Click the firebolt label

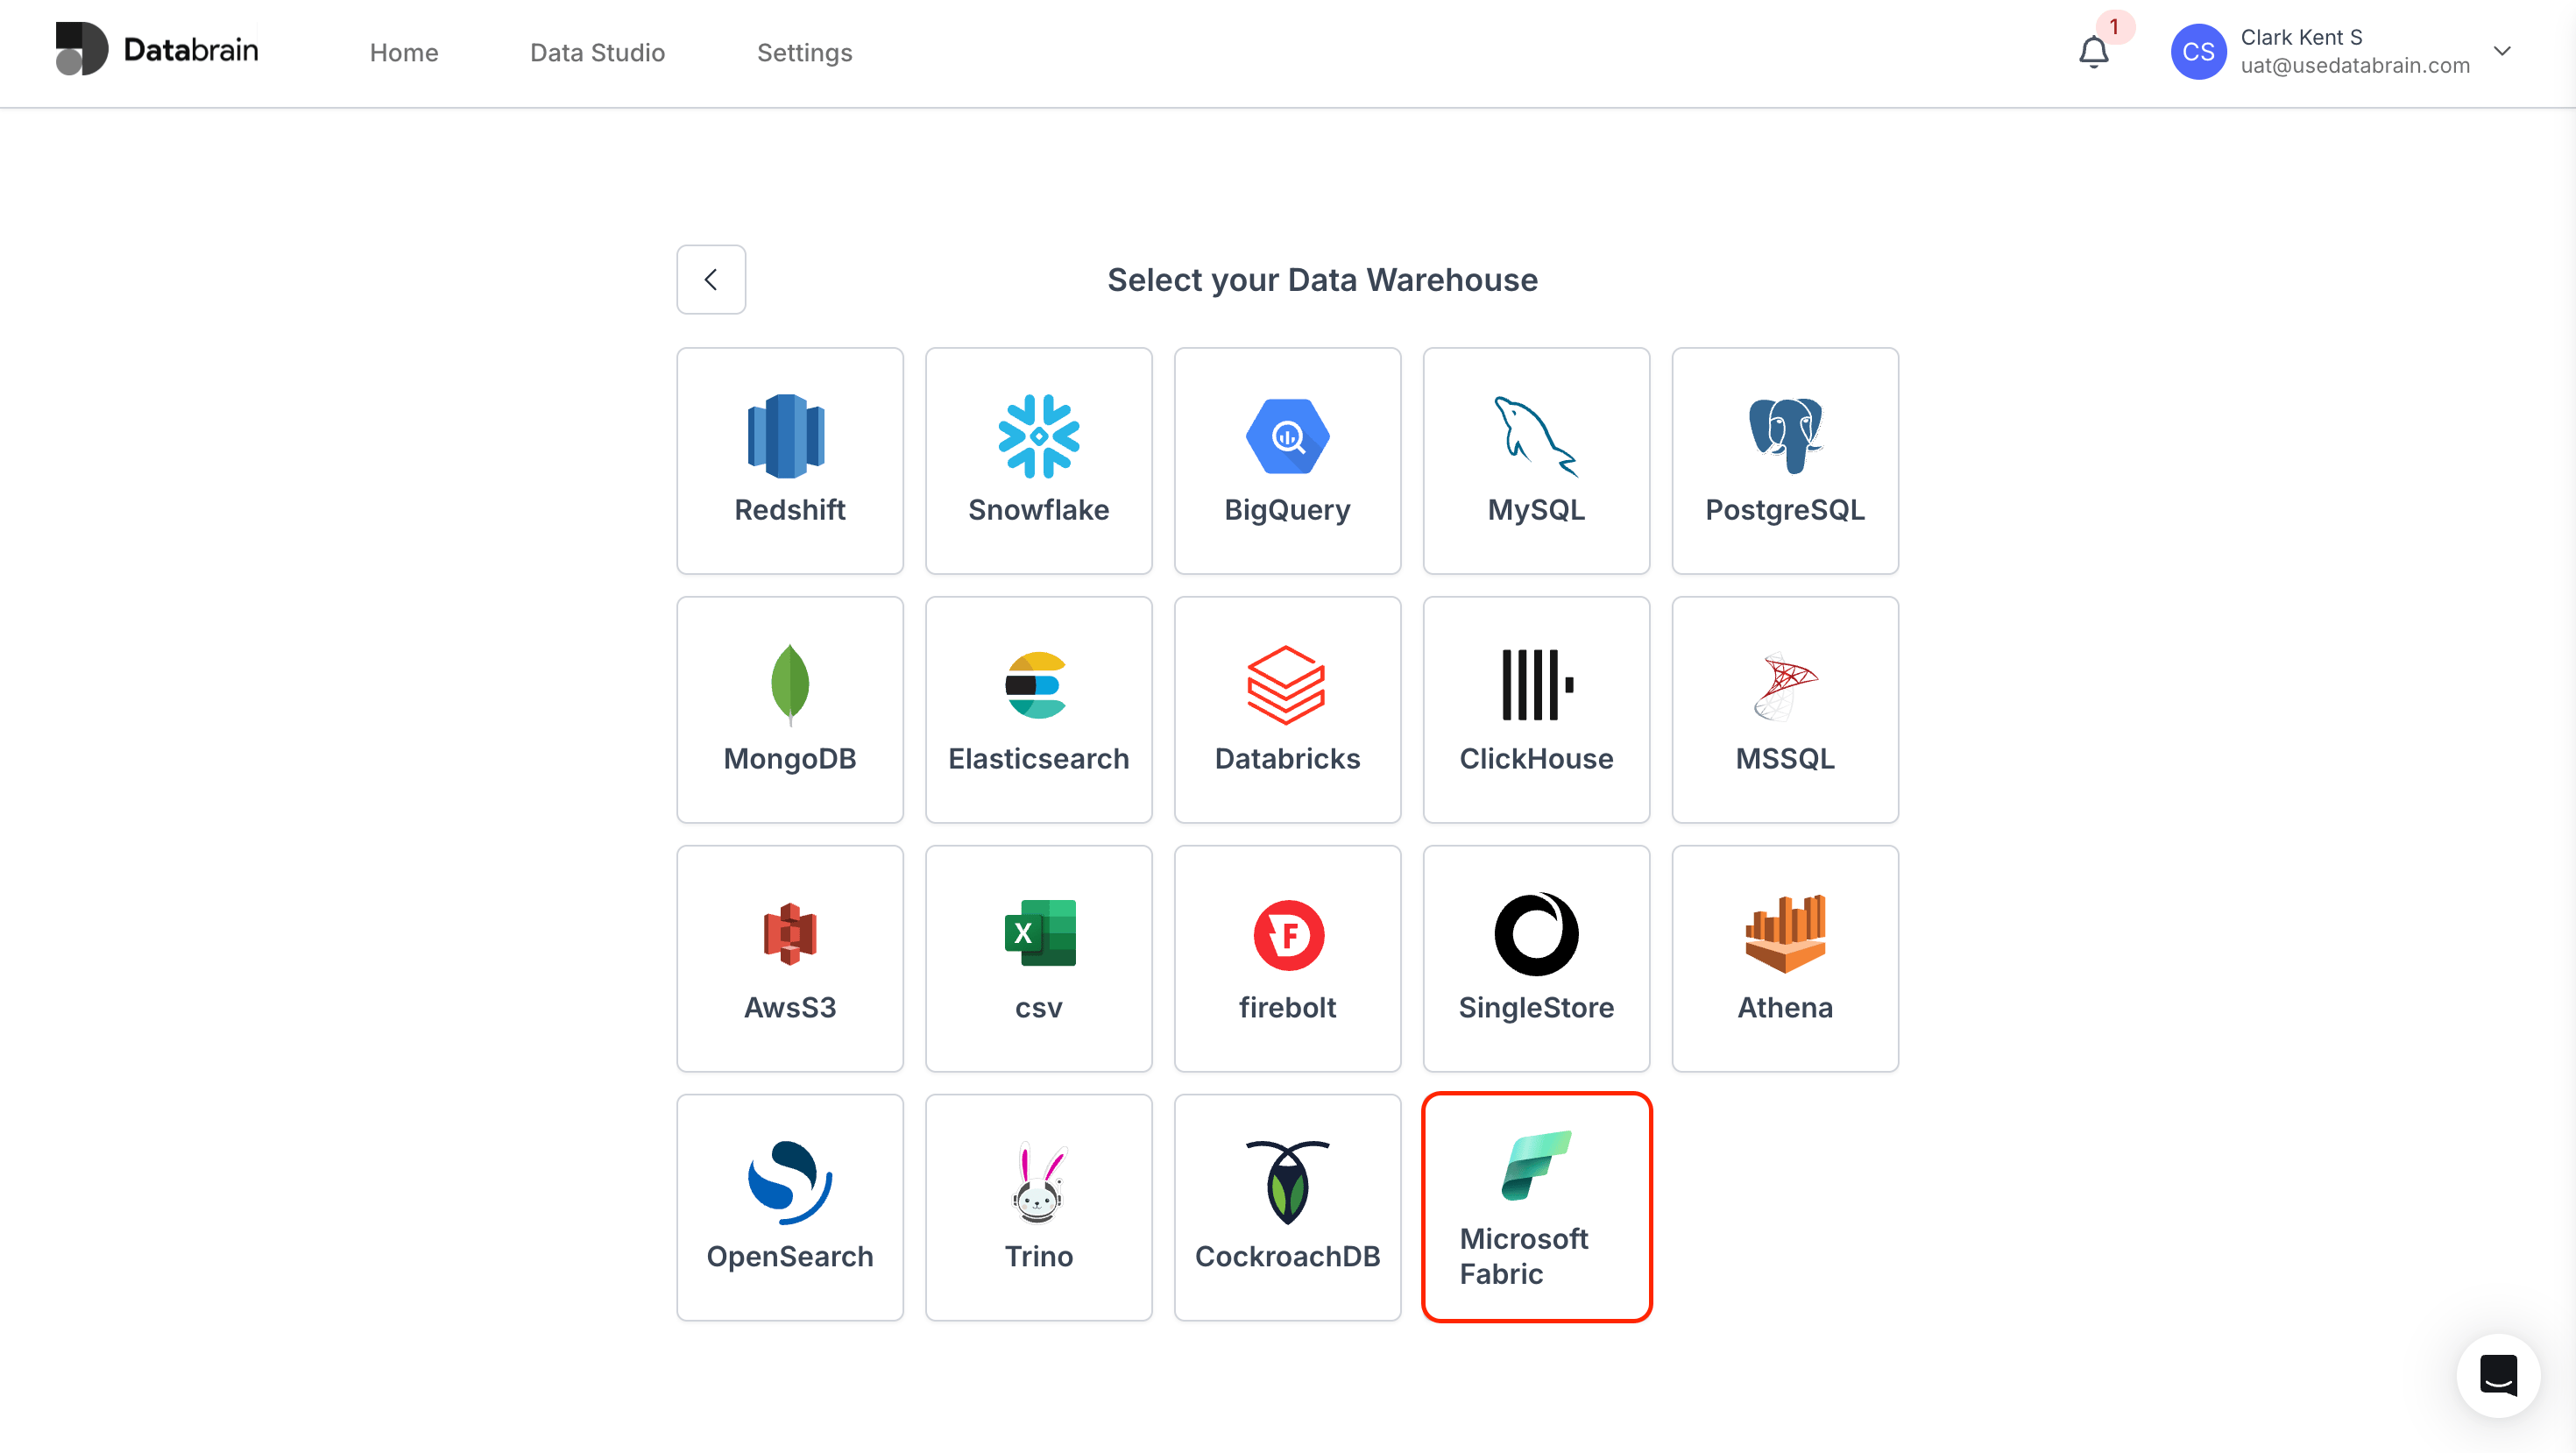[1287, 1008]
